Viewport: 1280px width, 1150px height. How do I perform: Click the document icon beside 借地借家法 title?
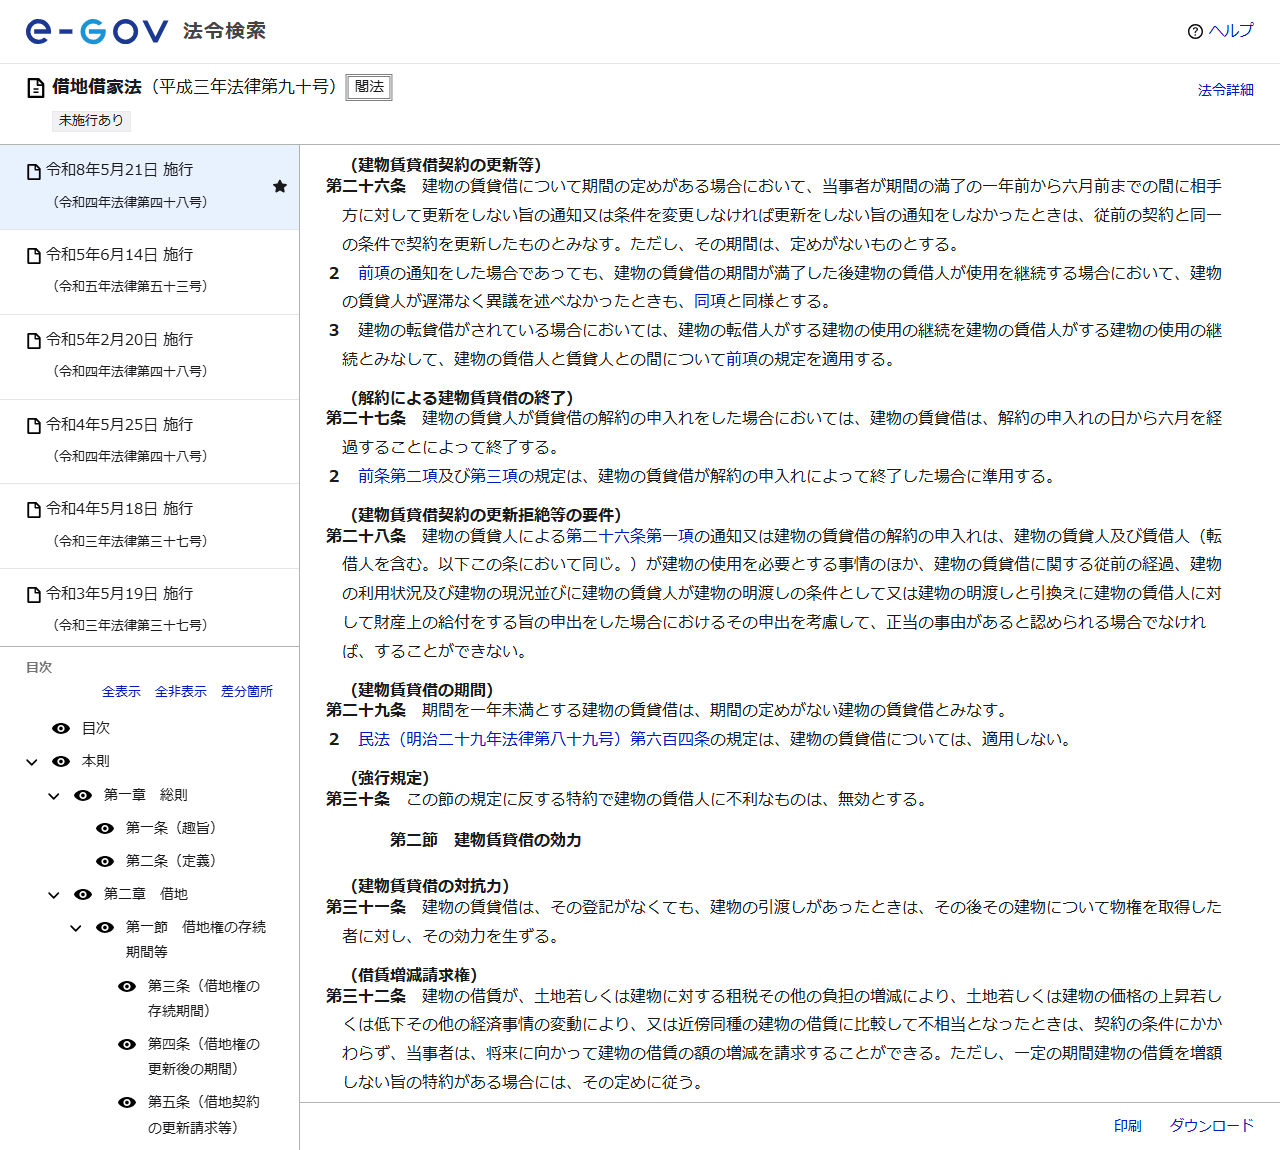[x=35, y=88]
